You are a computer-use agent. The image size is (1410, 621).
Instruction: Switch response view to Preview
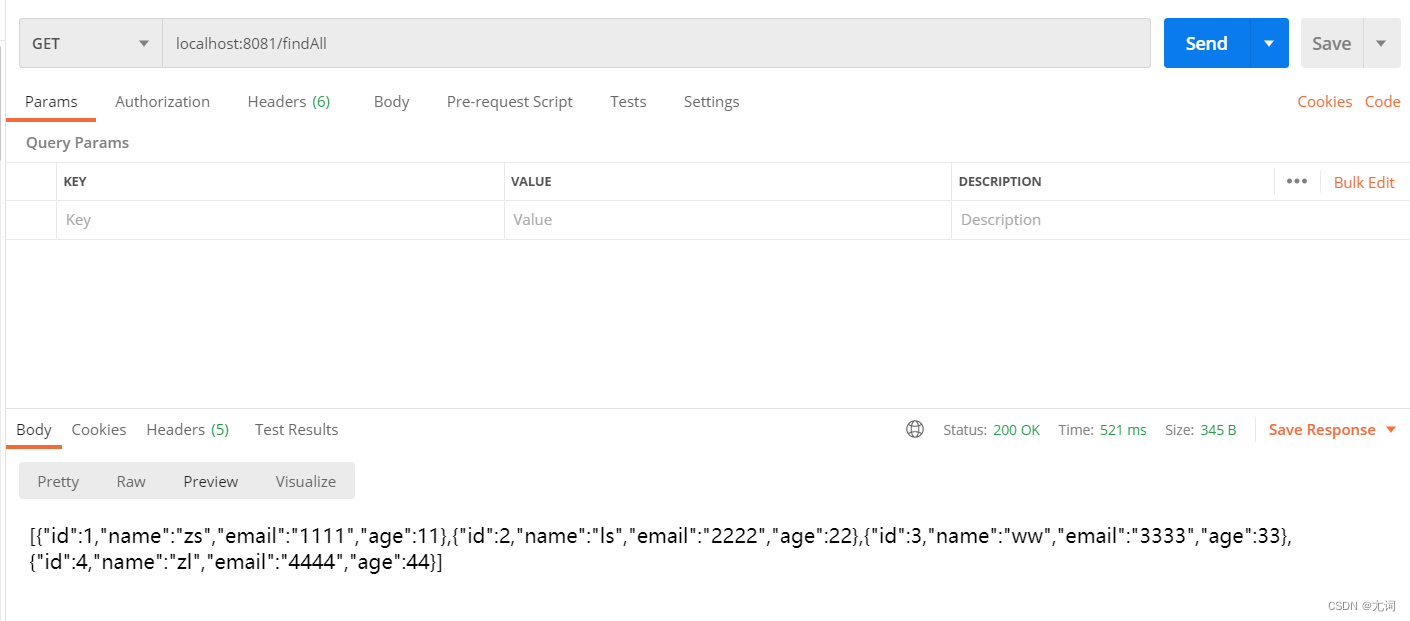[210, 481]
